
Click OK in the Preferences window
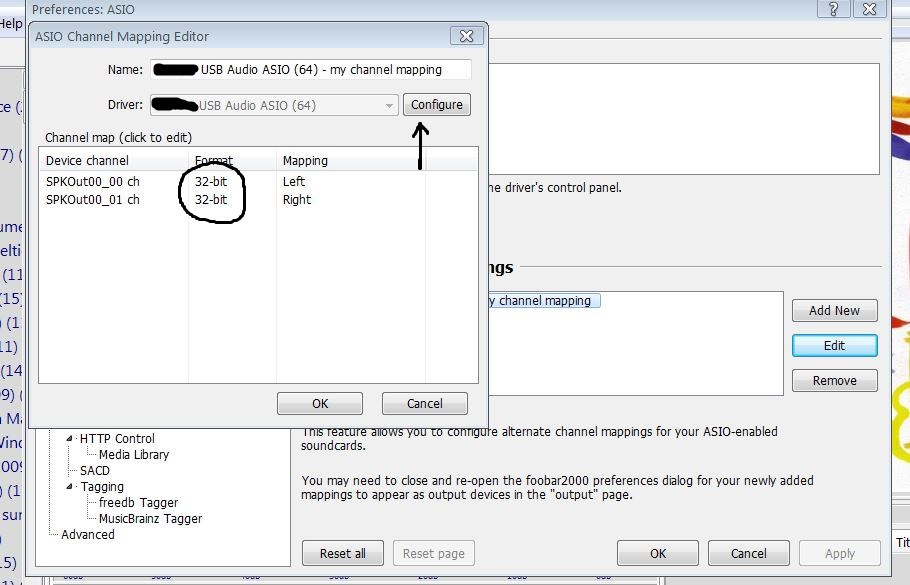658,554
